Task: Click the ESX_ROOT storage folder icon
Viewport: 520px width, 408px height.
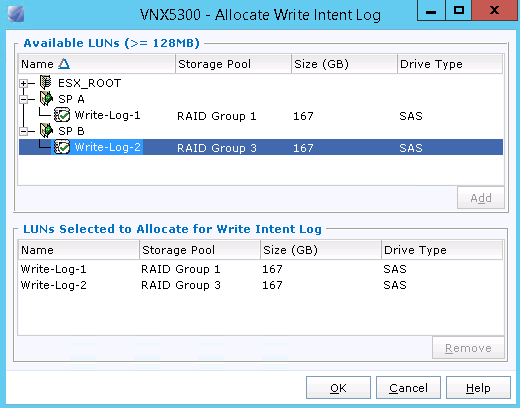Action: click(46, 82)
